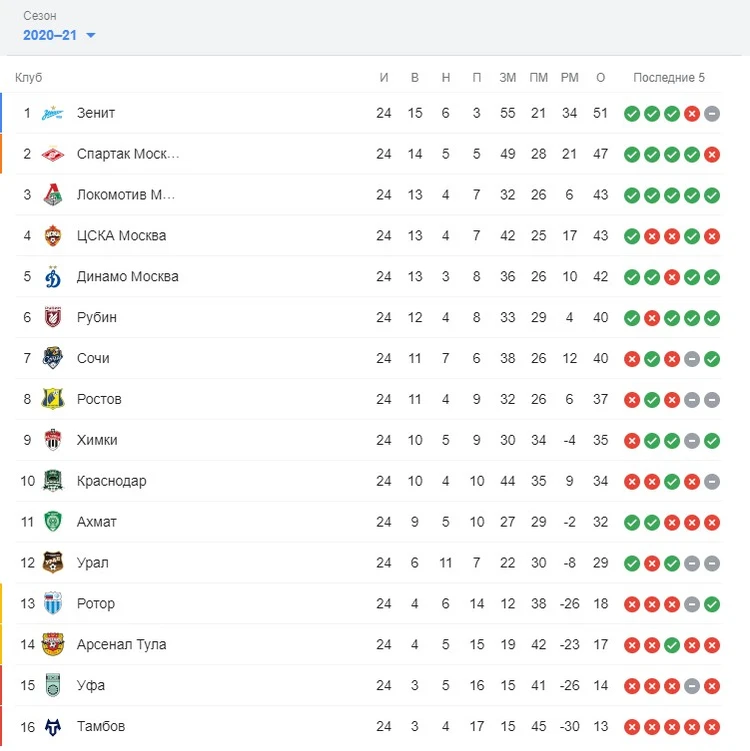Click the Урал team name
The image size is (750, 751).
93,563
